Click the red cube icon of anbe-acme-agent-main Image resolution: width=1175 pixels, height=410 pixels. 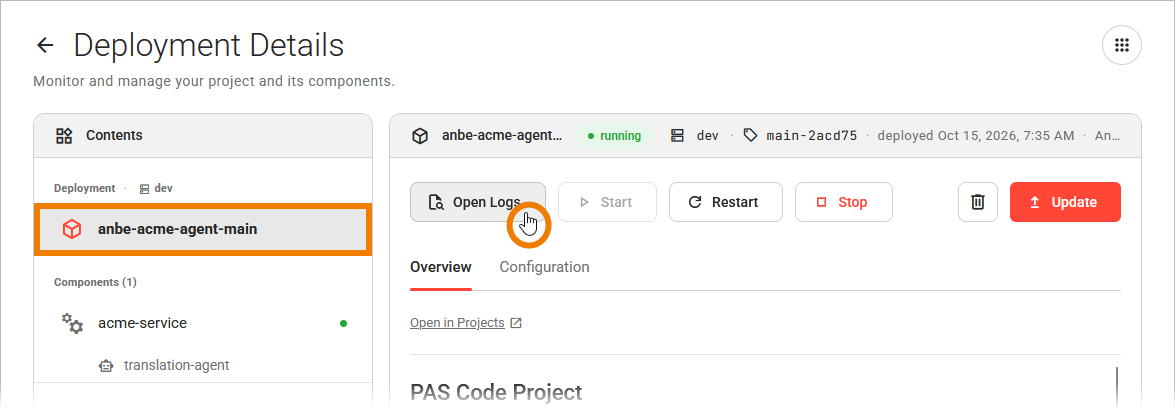[72, 229]
